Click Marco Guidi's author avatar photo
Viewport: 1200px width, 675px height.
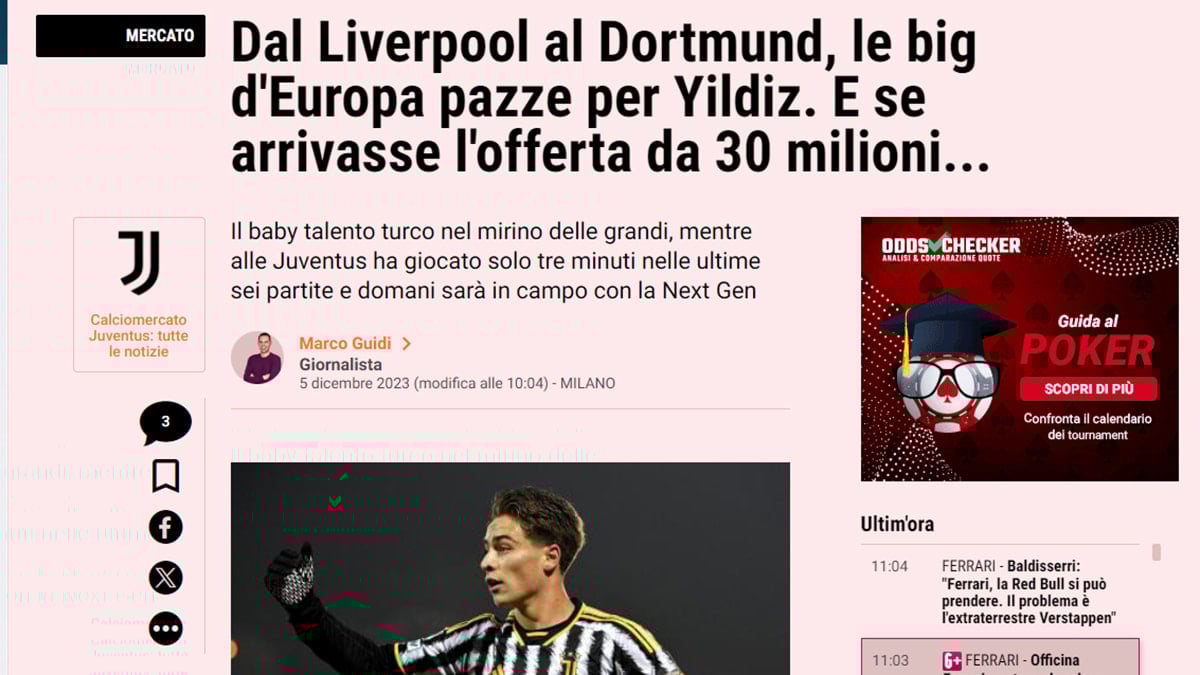258,357
